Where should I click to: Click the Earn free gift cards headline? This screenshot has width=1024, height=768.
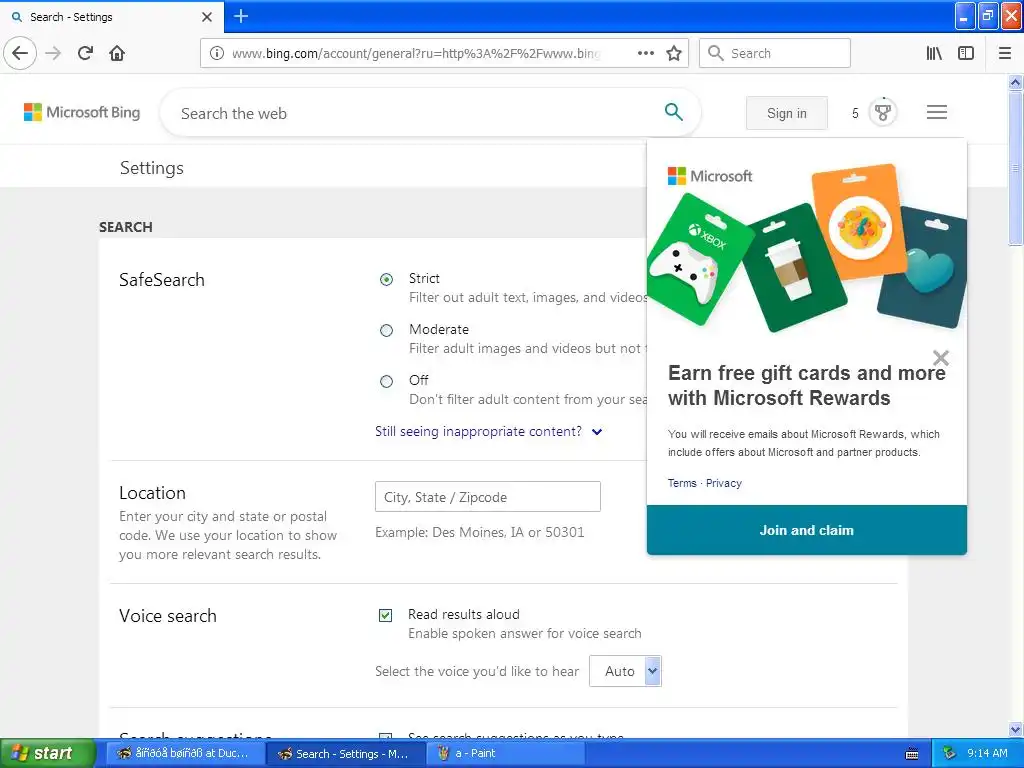click(807, 385)
